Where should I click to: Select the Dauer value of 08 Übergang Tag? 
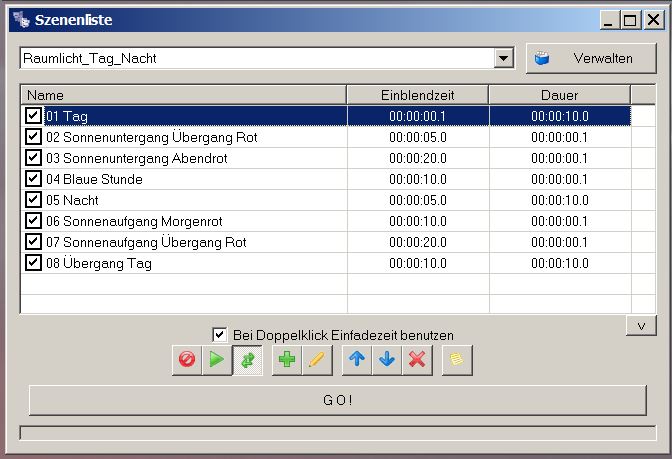(x=559, y=263)
